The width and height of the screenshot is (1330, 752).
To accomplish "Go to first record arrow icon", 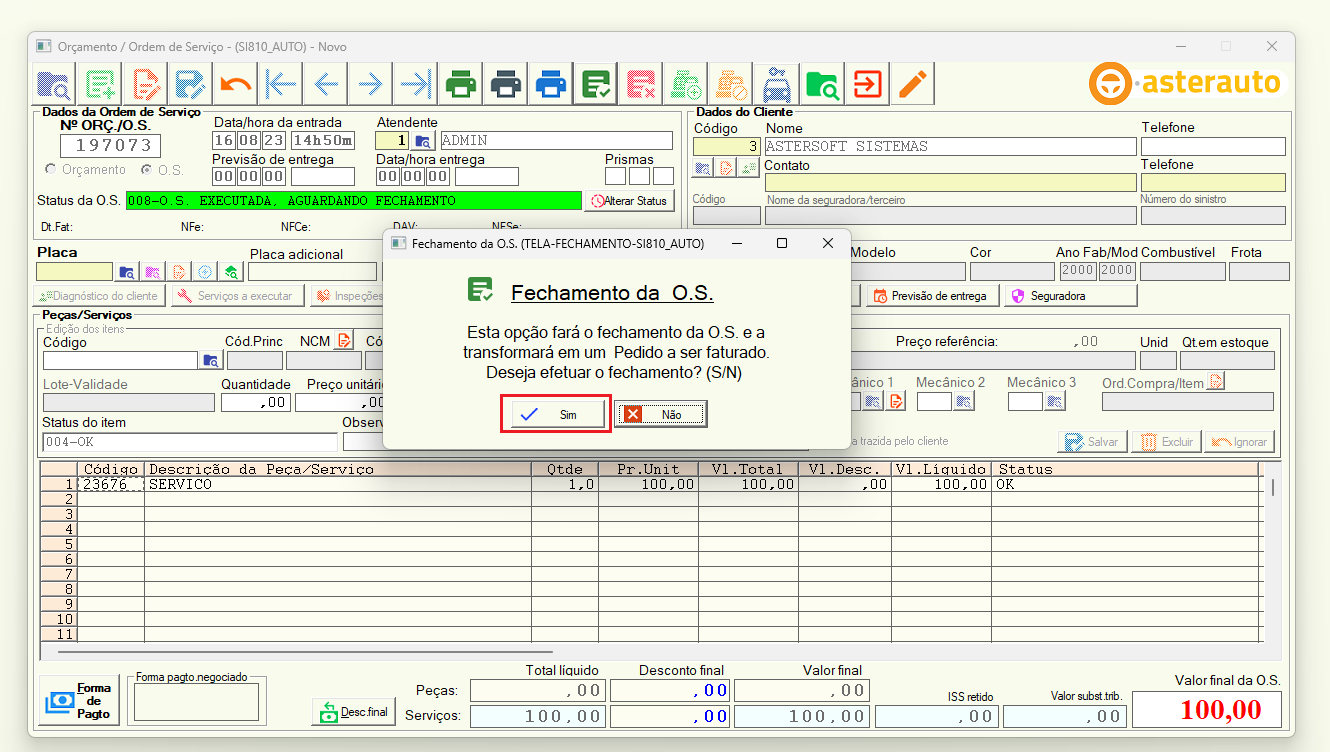I will [x=281, y=84].
